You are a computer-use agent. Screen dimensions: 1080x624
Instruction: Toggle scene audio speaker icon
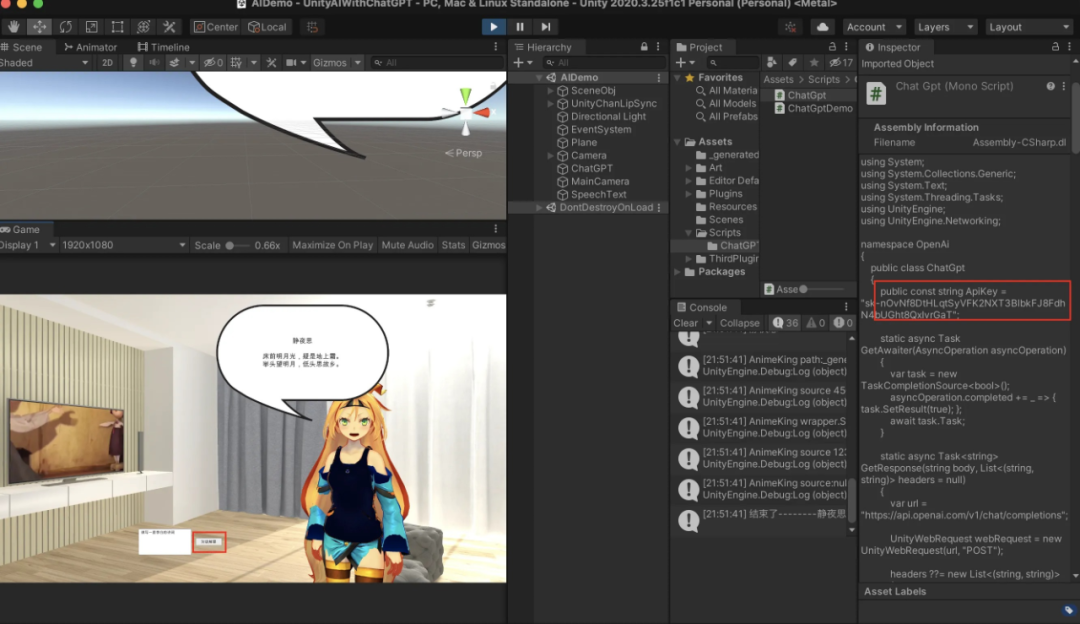pyautogui.click(x=154, y=63)
